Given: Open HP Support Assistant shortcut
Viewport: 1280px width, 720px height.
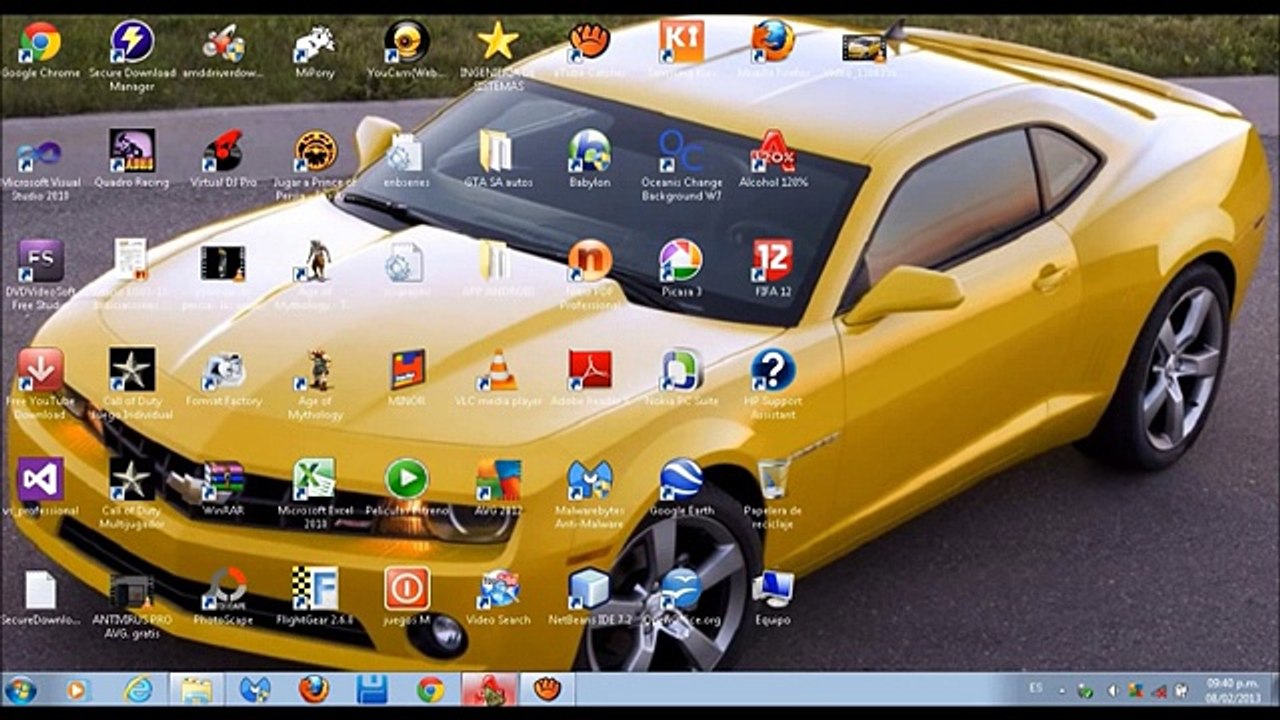Looking at the screenshot, I should pyautogui.click(x=773, y=370).
